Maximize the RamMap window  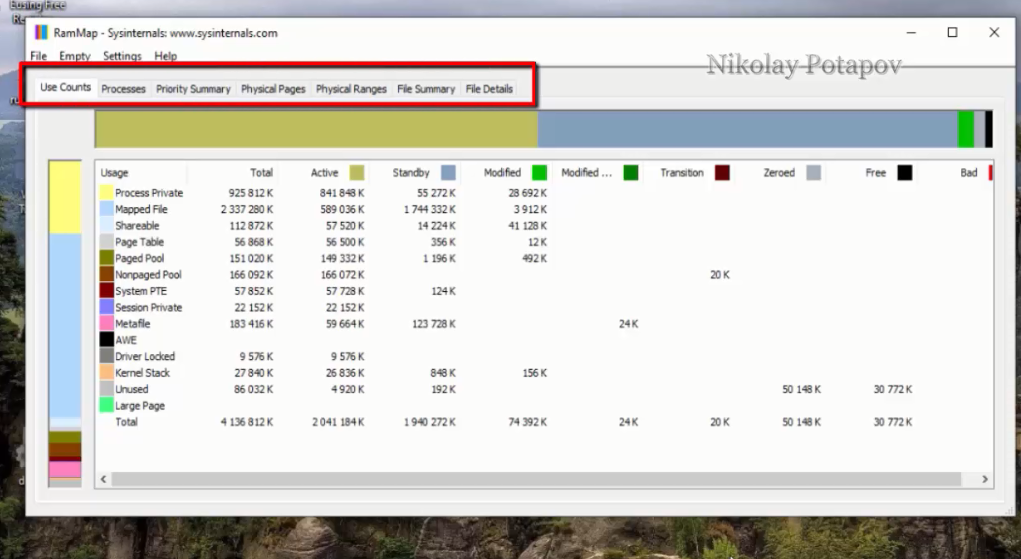[953, 33]
